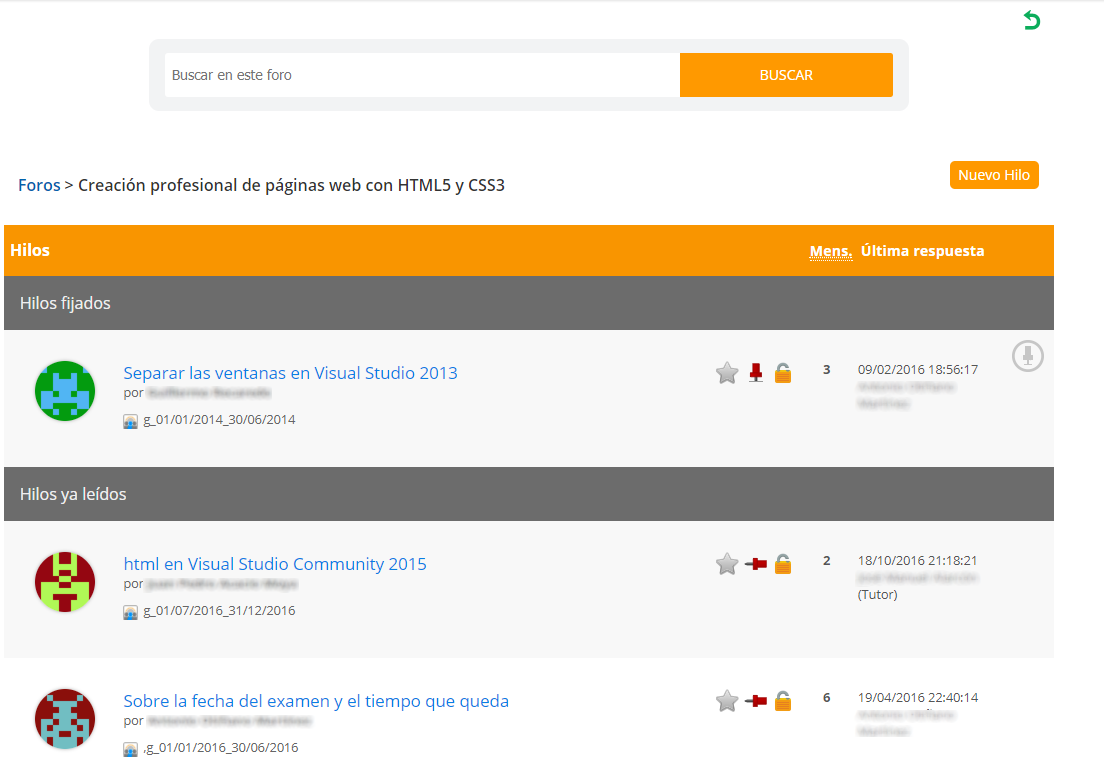Star the 'Separar las ventanas' thread as favorite

click(727, 373)
